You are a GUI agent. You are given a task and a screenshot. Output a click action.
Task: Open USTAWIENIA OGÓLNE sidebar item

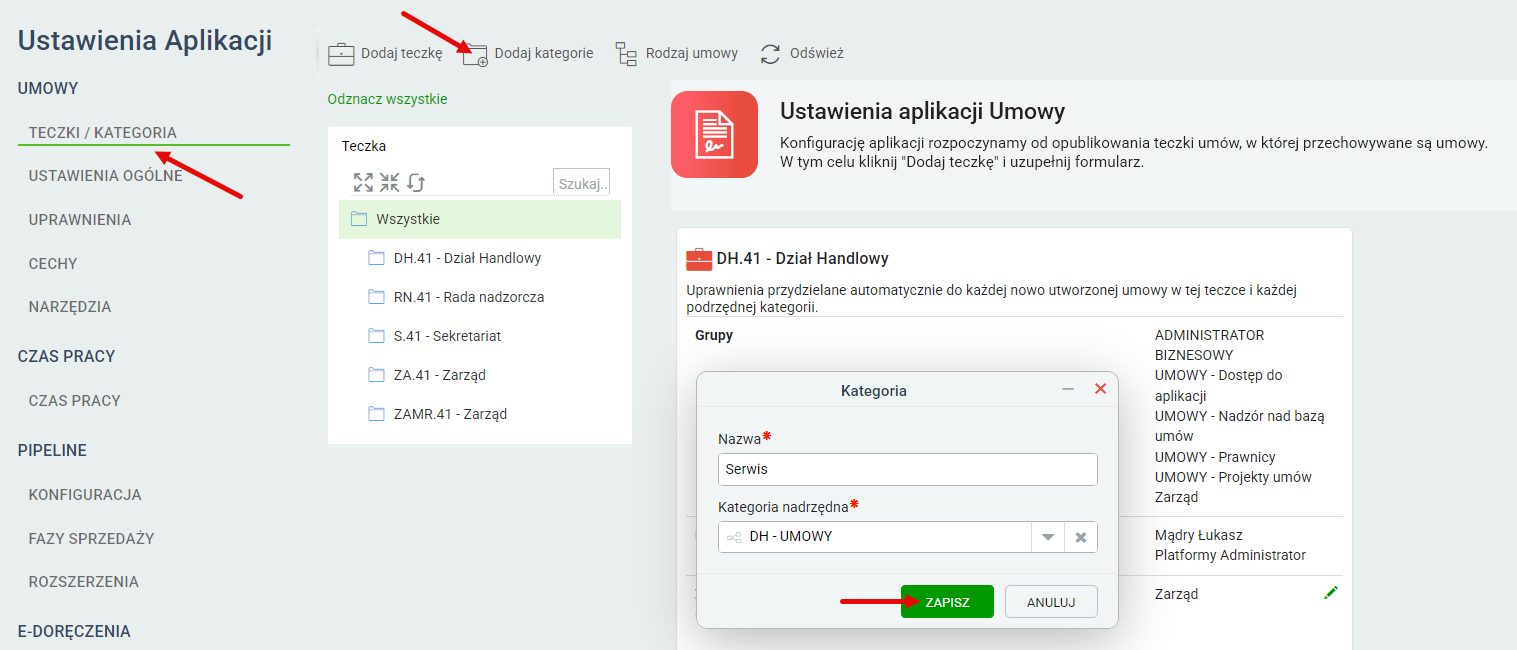(106, 176)
